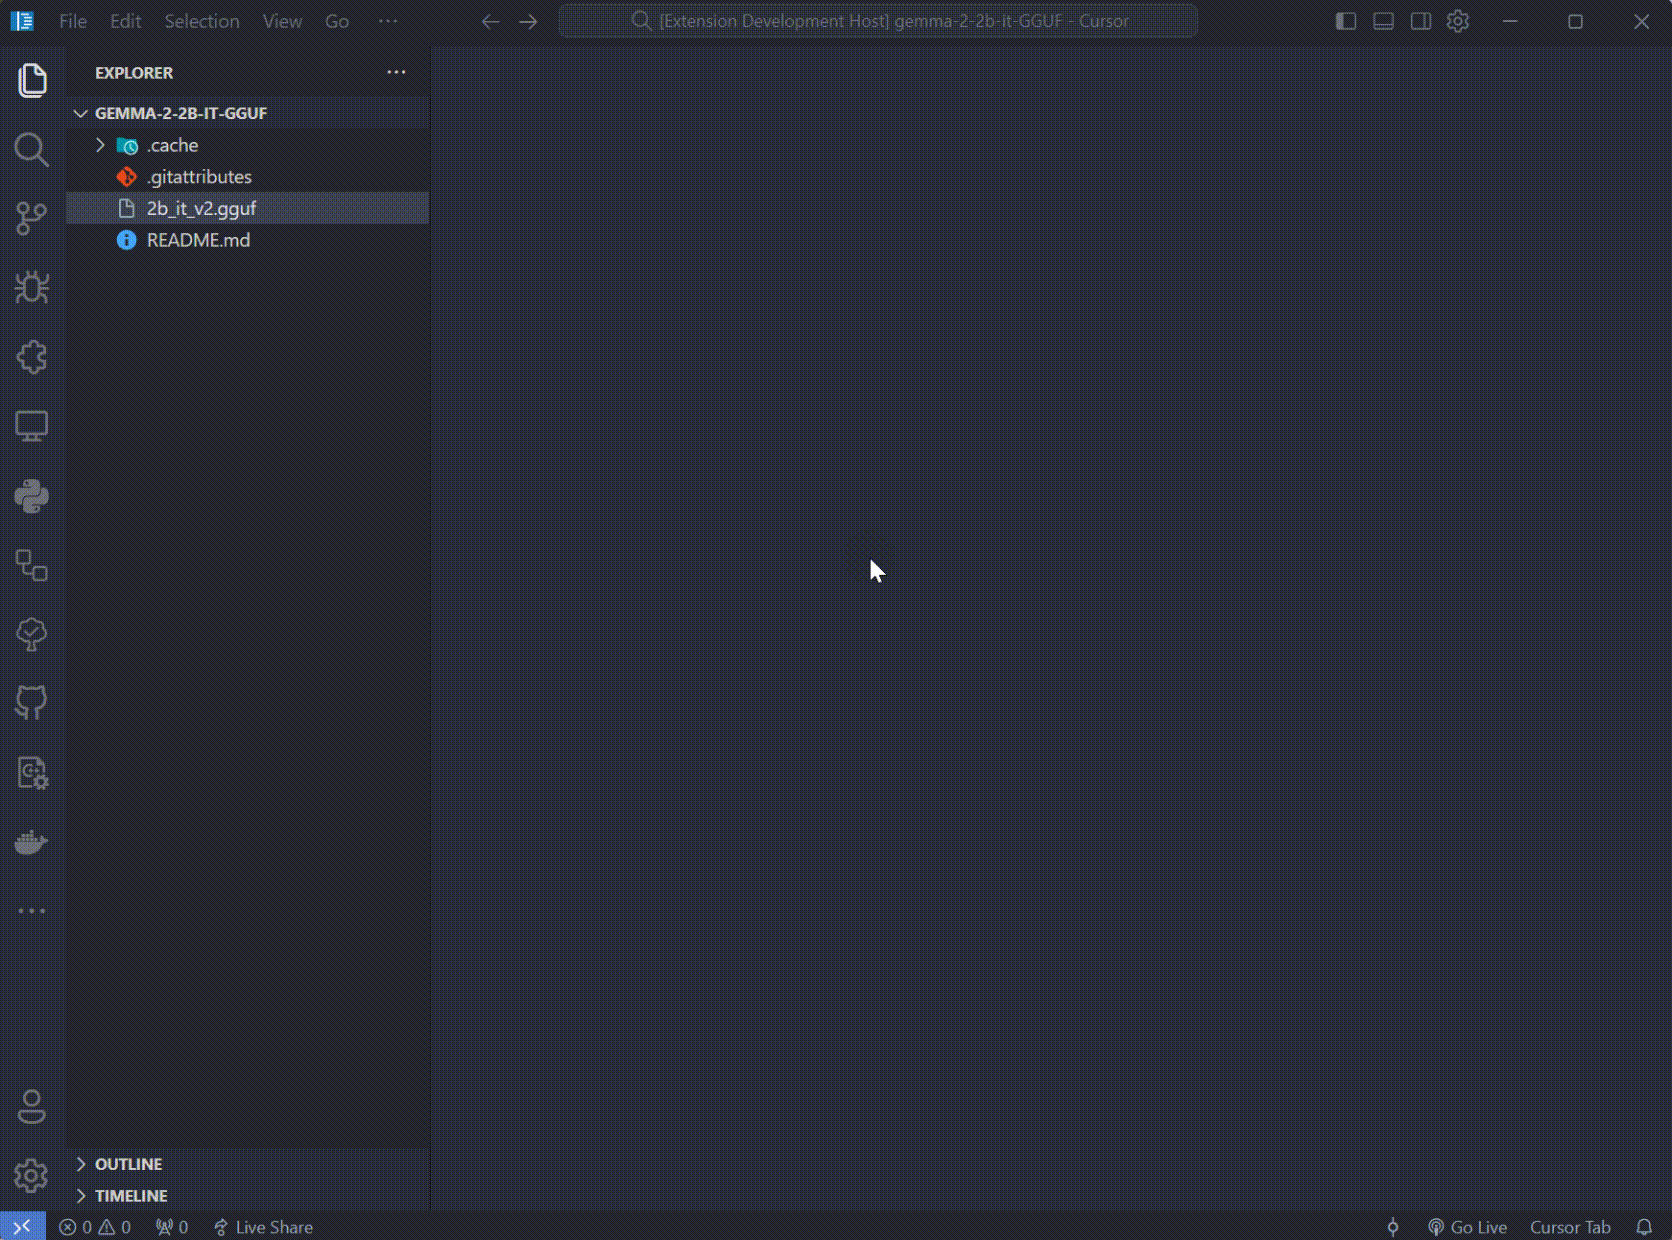Click the Cursor app logo

click(x=22, y=21)
